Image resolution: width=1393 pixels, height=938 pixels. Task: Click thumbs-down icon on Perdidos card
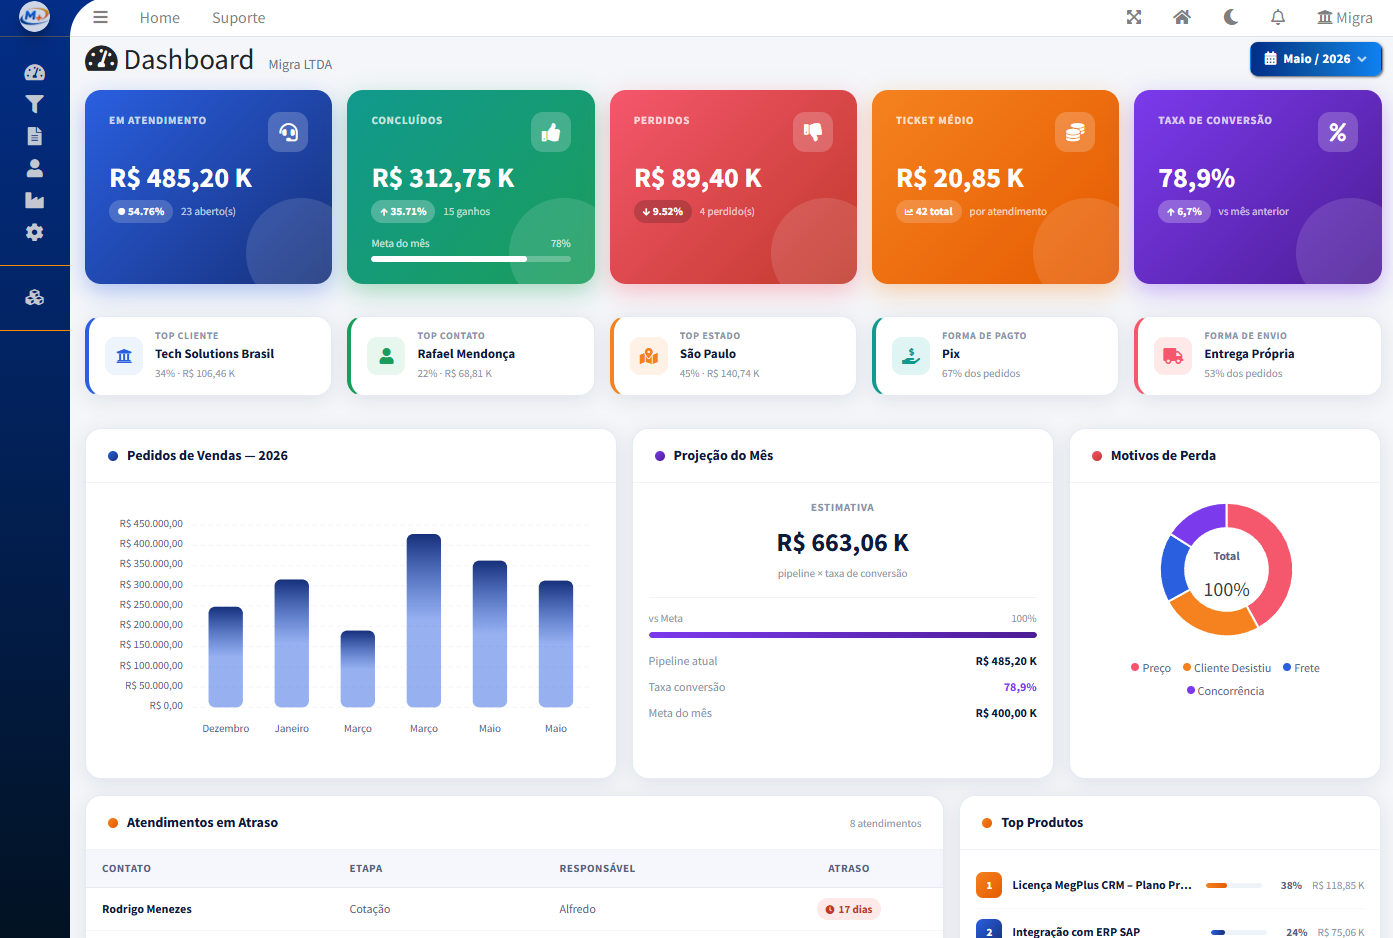coord(813,132)
